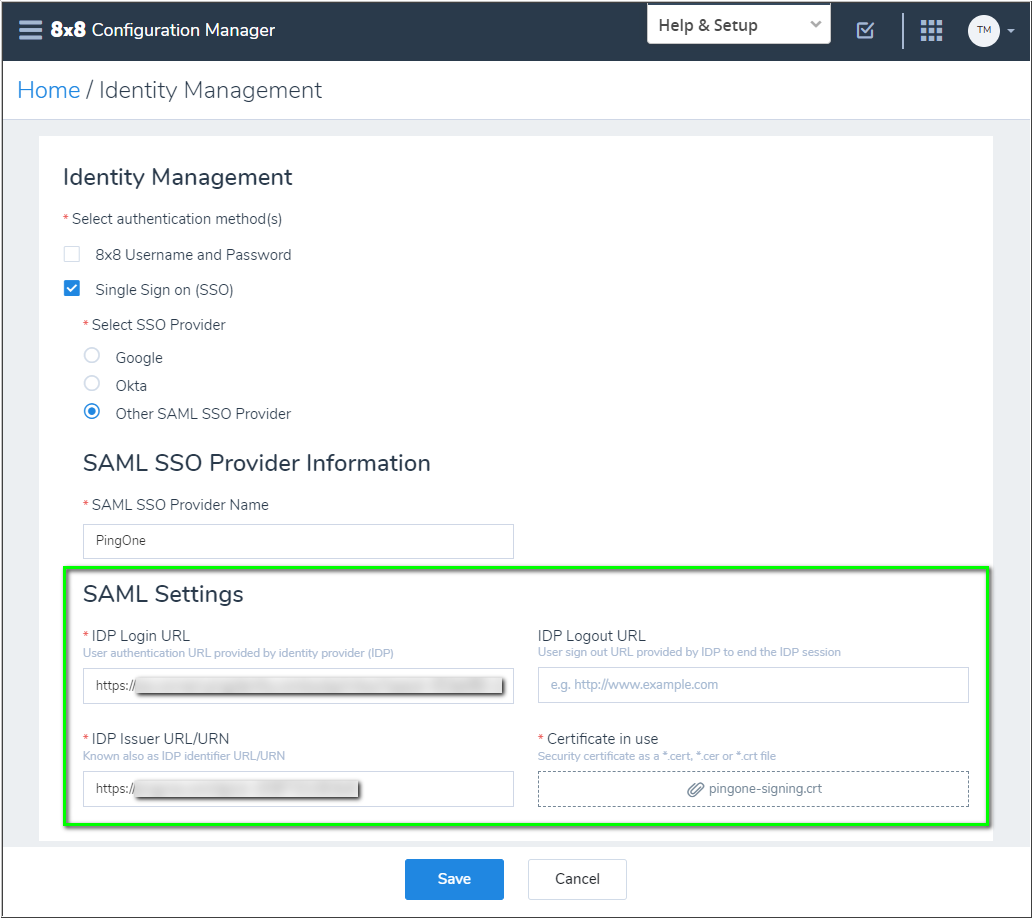Open the hamburger navigation menu

[30, 30]
